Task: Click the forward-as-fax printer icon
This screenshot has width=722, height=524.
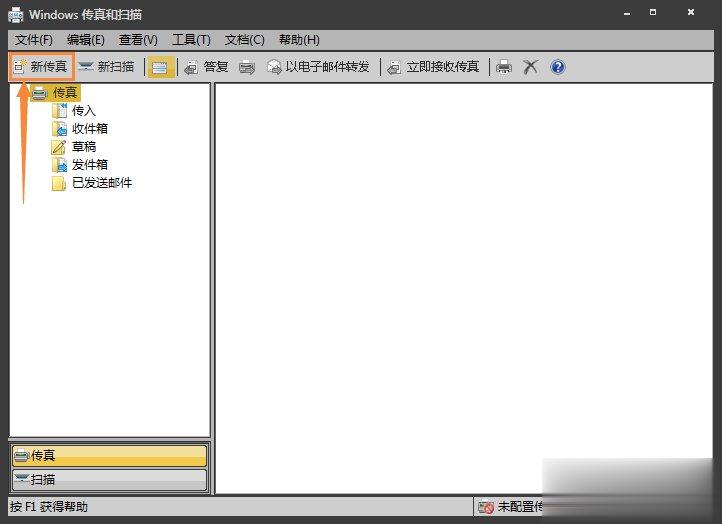Action: pos(247,67)
